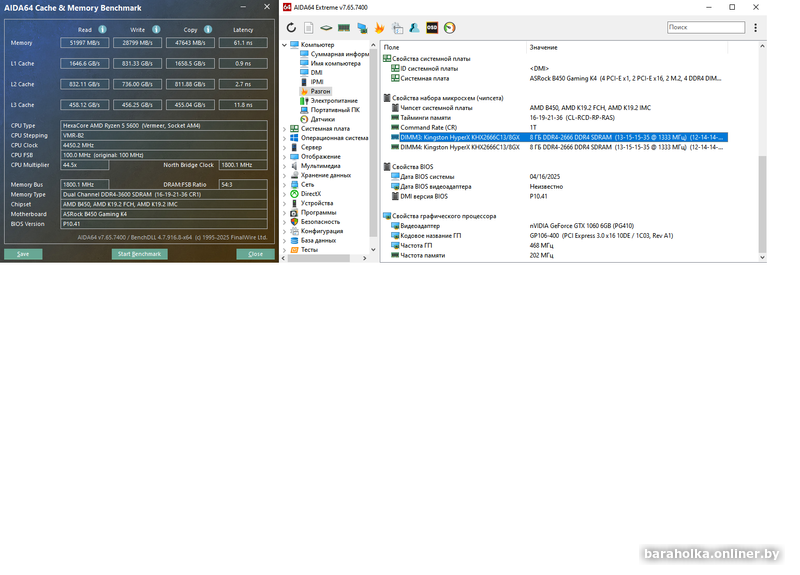Open Электропитание in the tree

(329, 101)
